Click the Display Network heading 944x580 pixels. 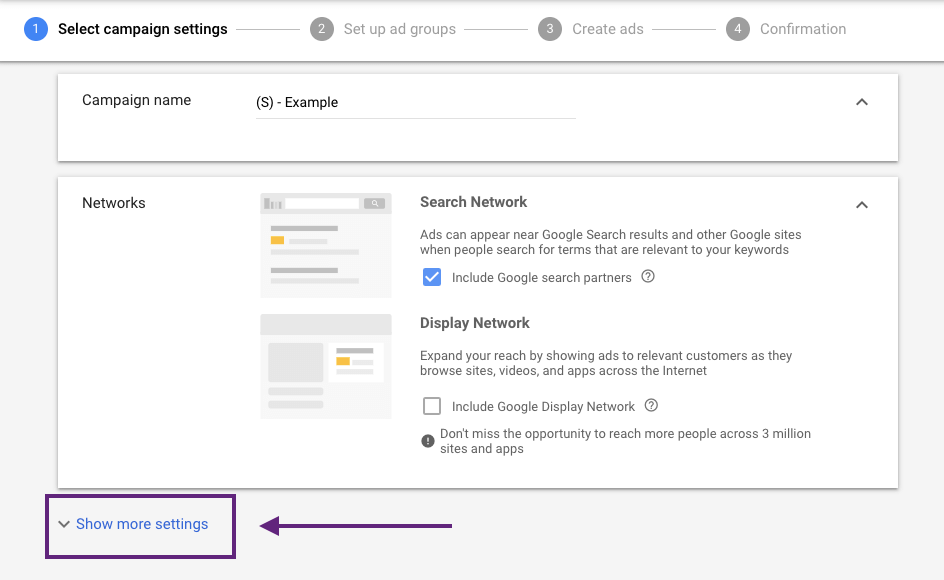pos(474,323)
